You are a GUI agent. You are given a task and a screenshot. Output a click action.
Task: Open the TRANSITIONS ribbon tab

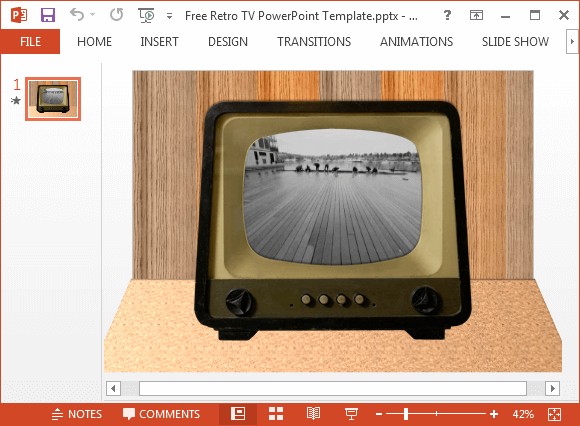pos(314,41)
